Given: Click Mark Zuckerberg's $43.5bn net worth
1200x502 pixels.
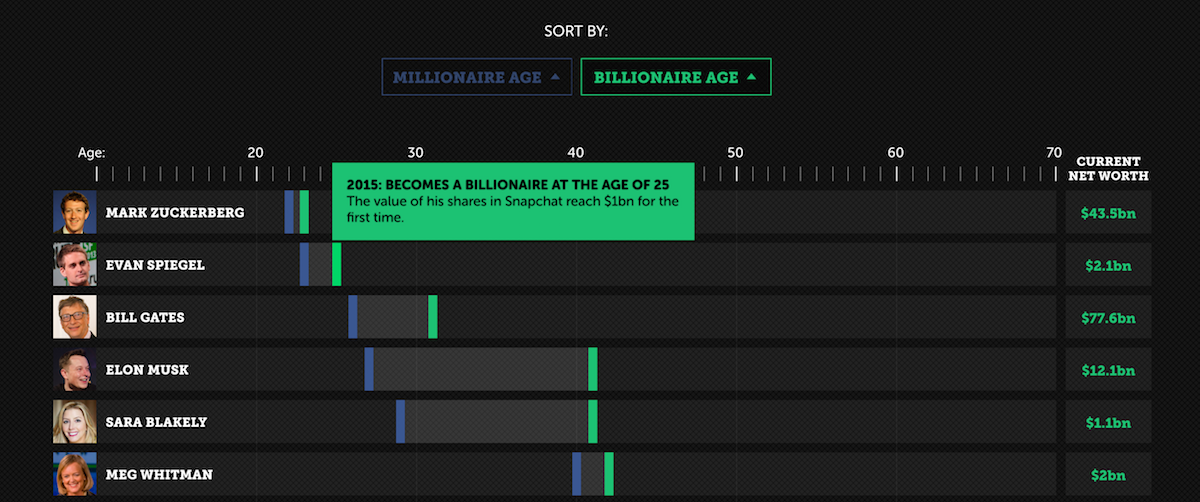Looking at the screenshot, I should point(1108,213).
